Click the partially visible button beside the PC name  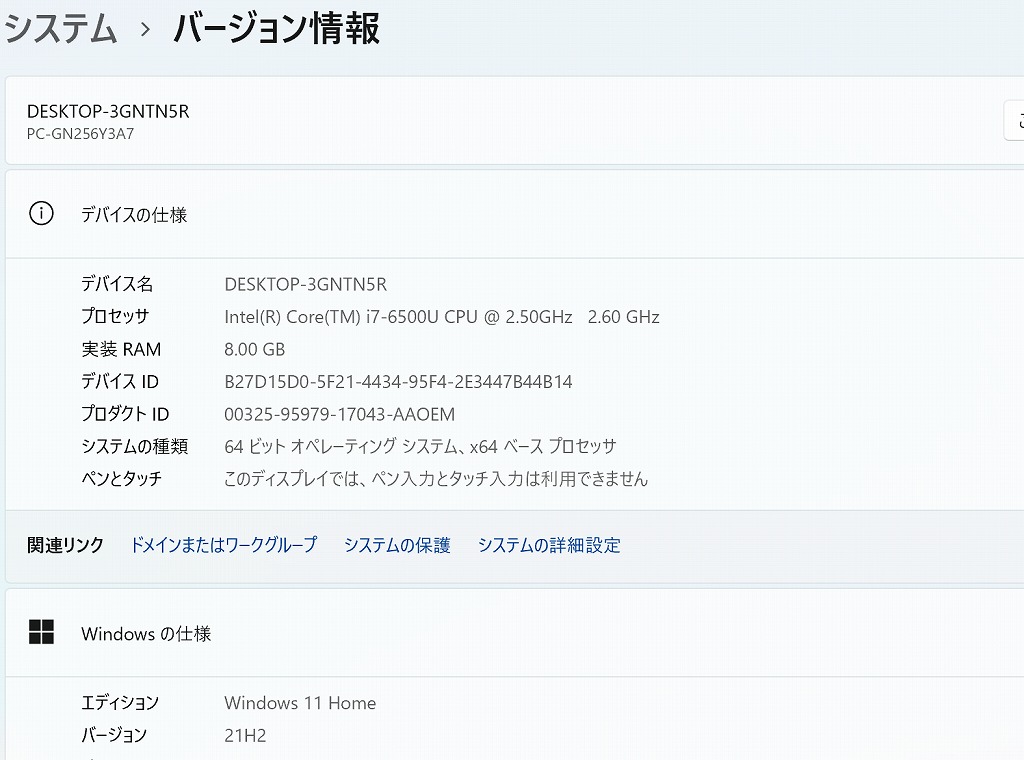pyautogui.click(x=1014, y=121)
